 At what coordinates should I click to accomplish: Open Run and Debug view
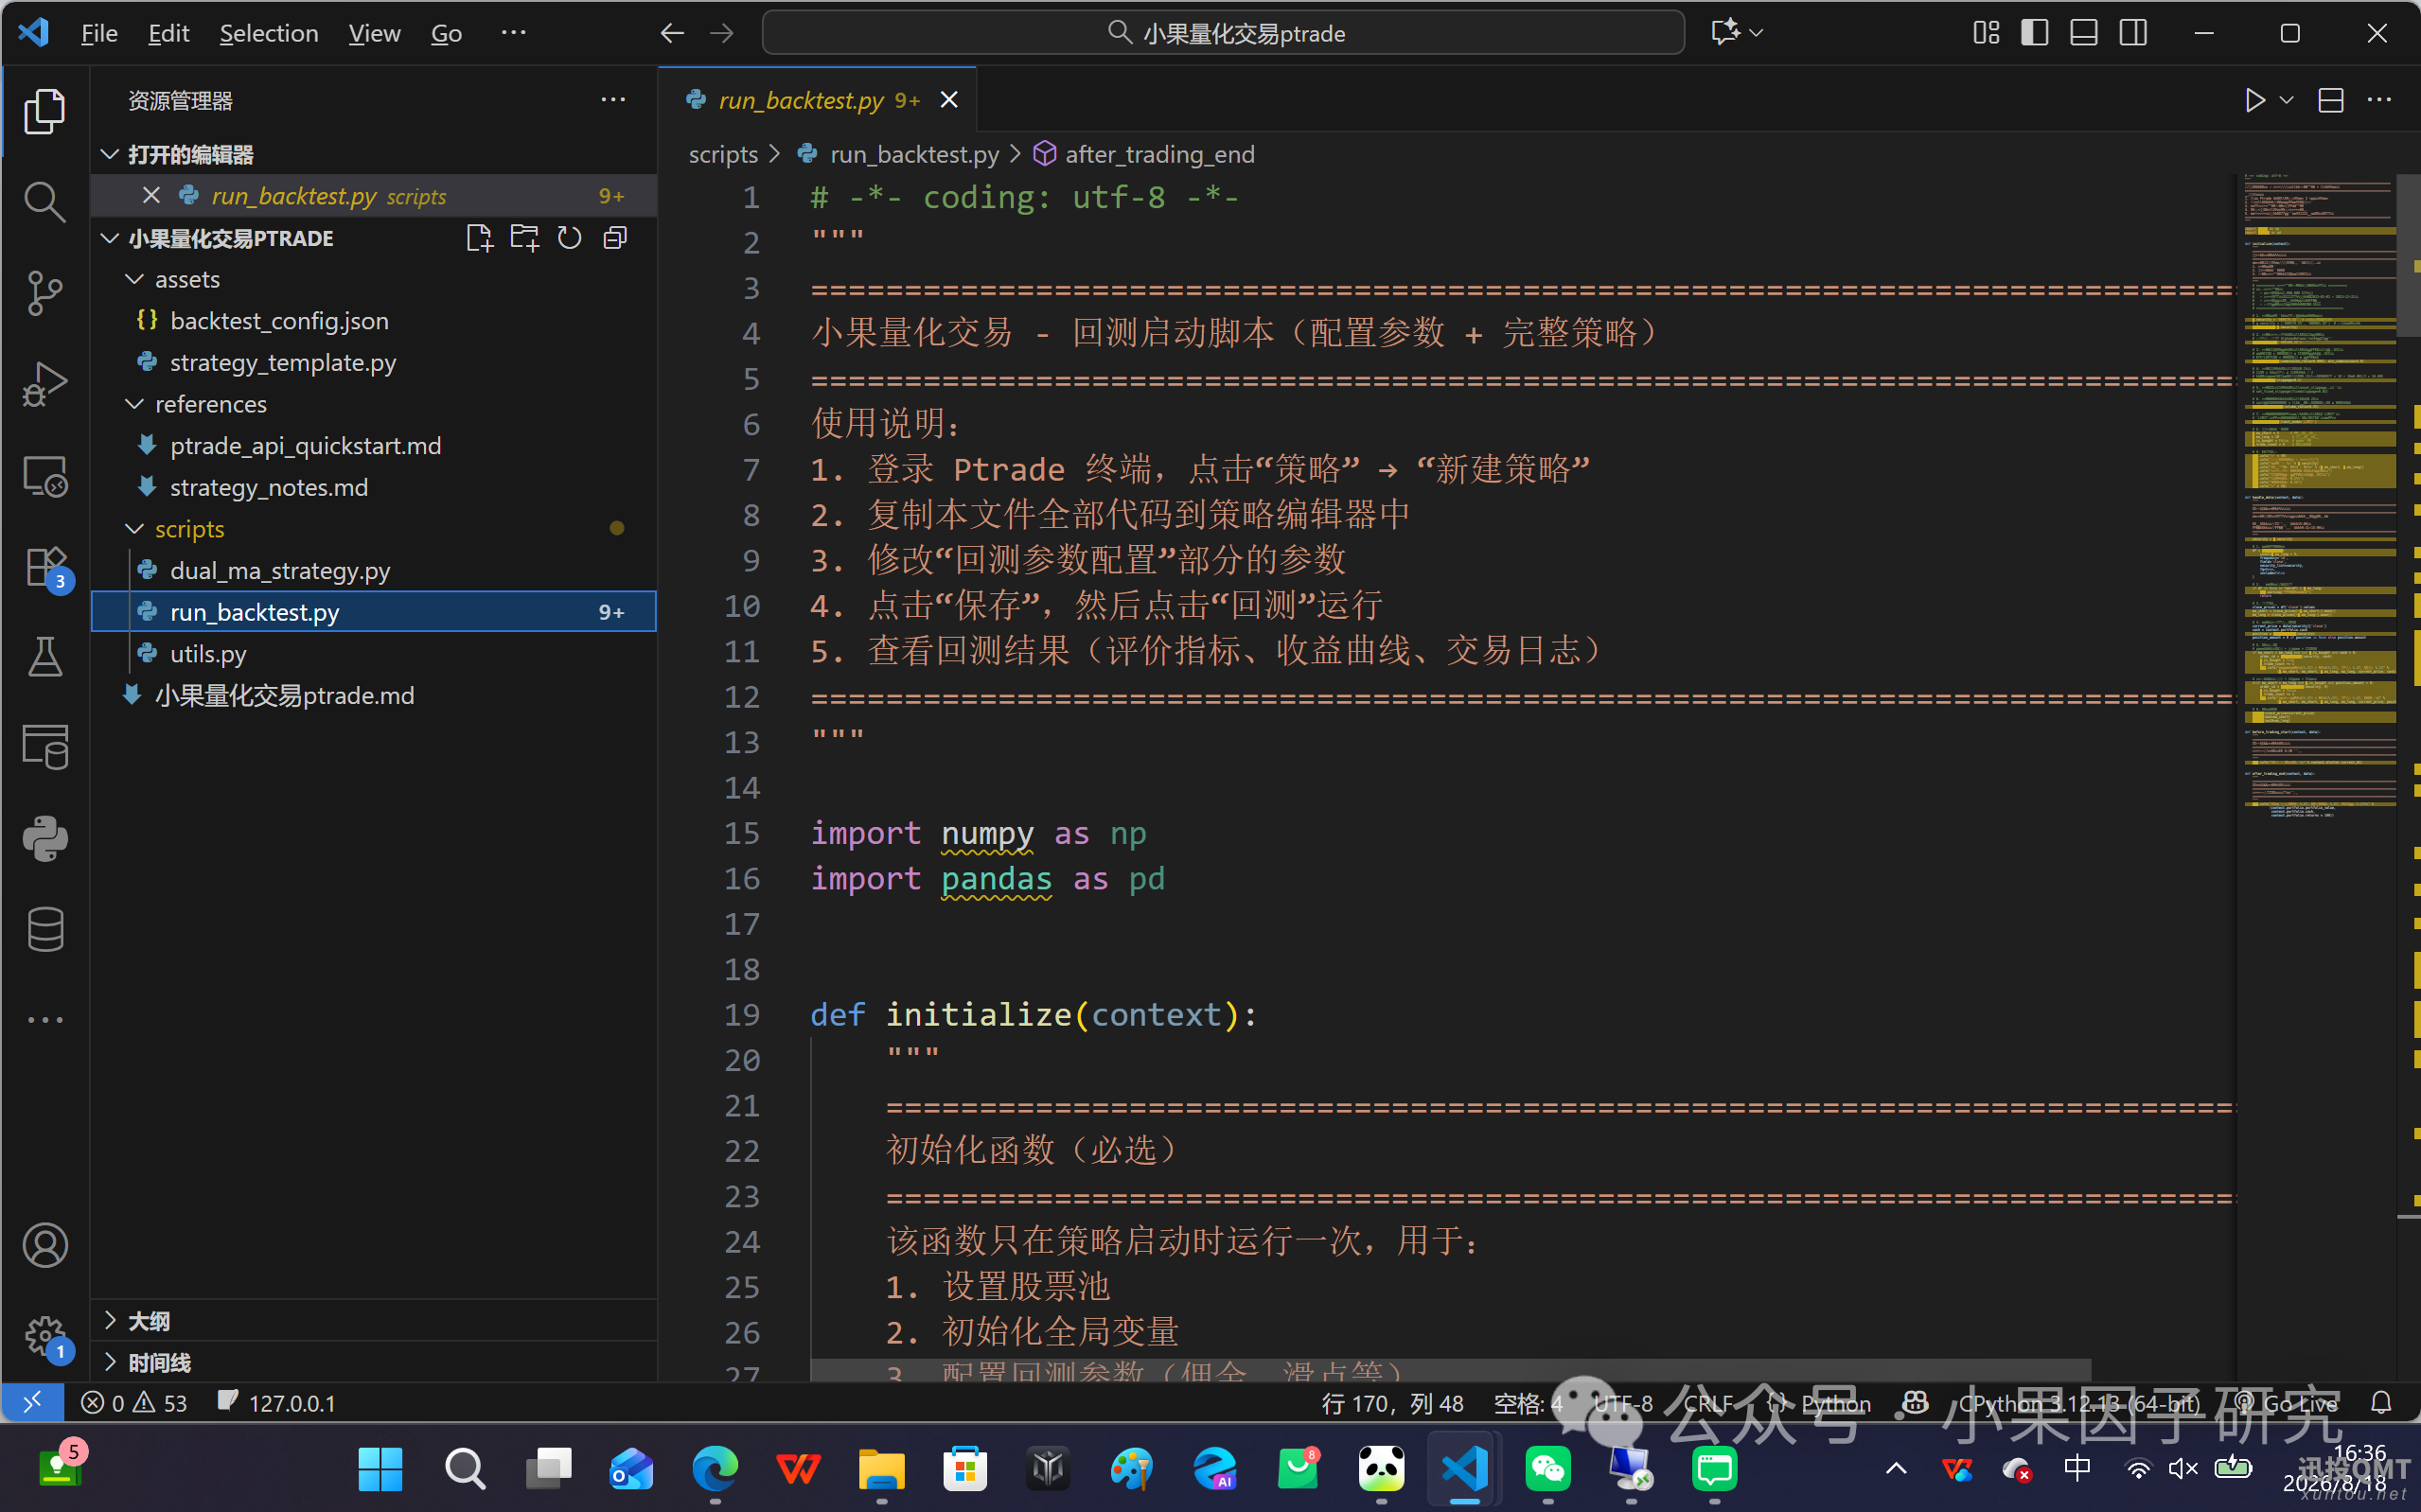click(45, 384)
